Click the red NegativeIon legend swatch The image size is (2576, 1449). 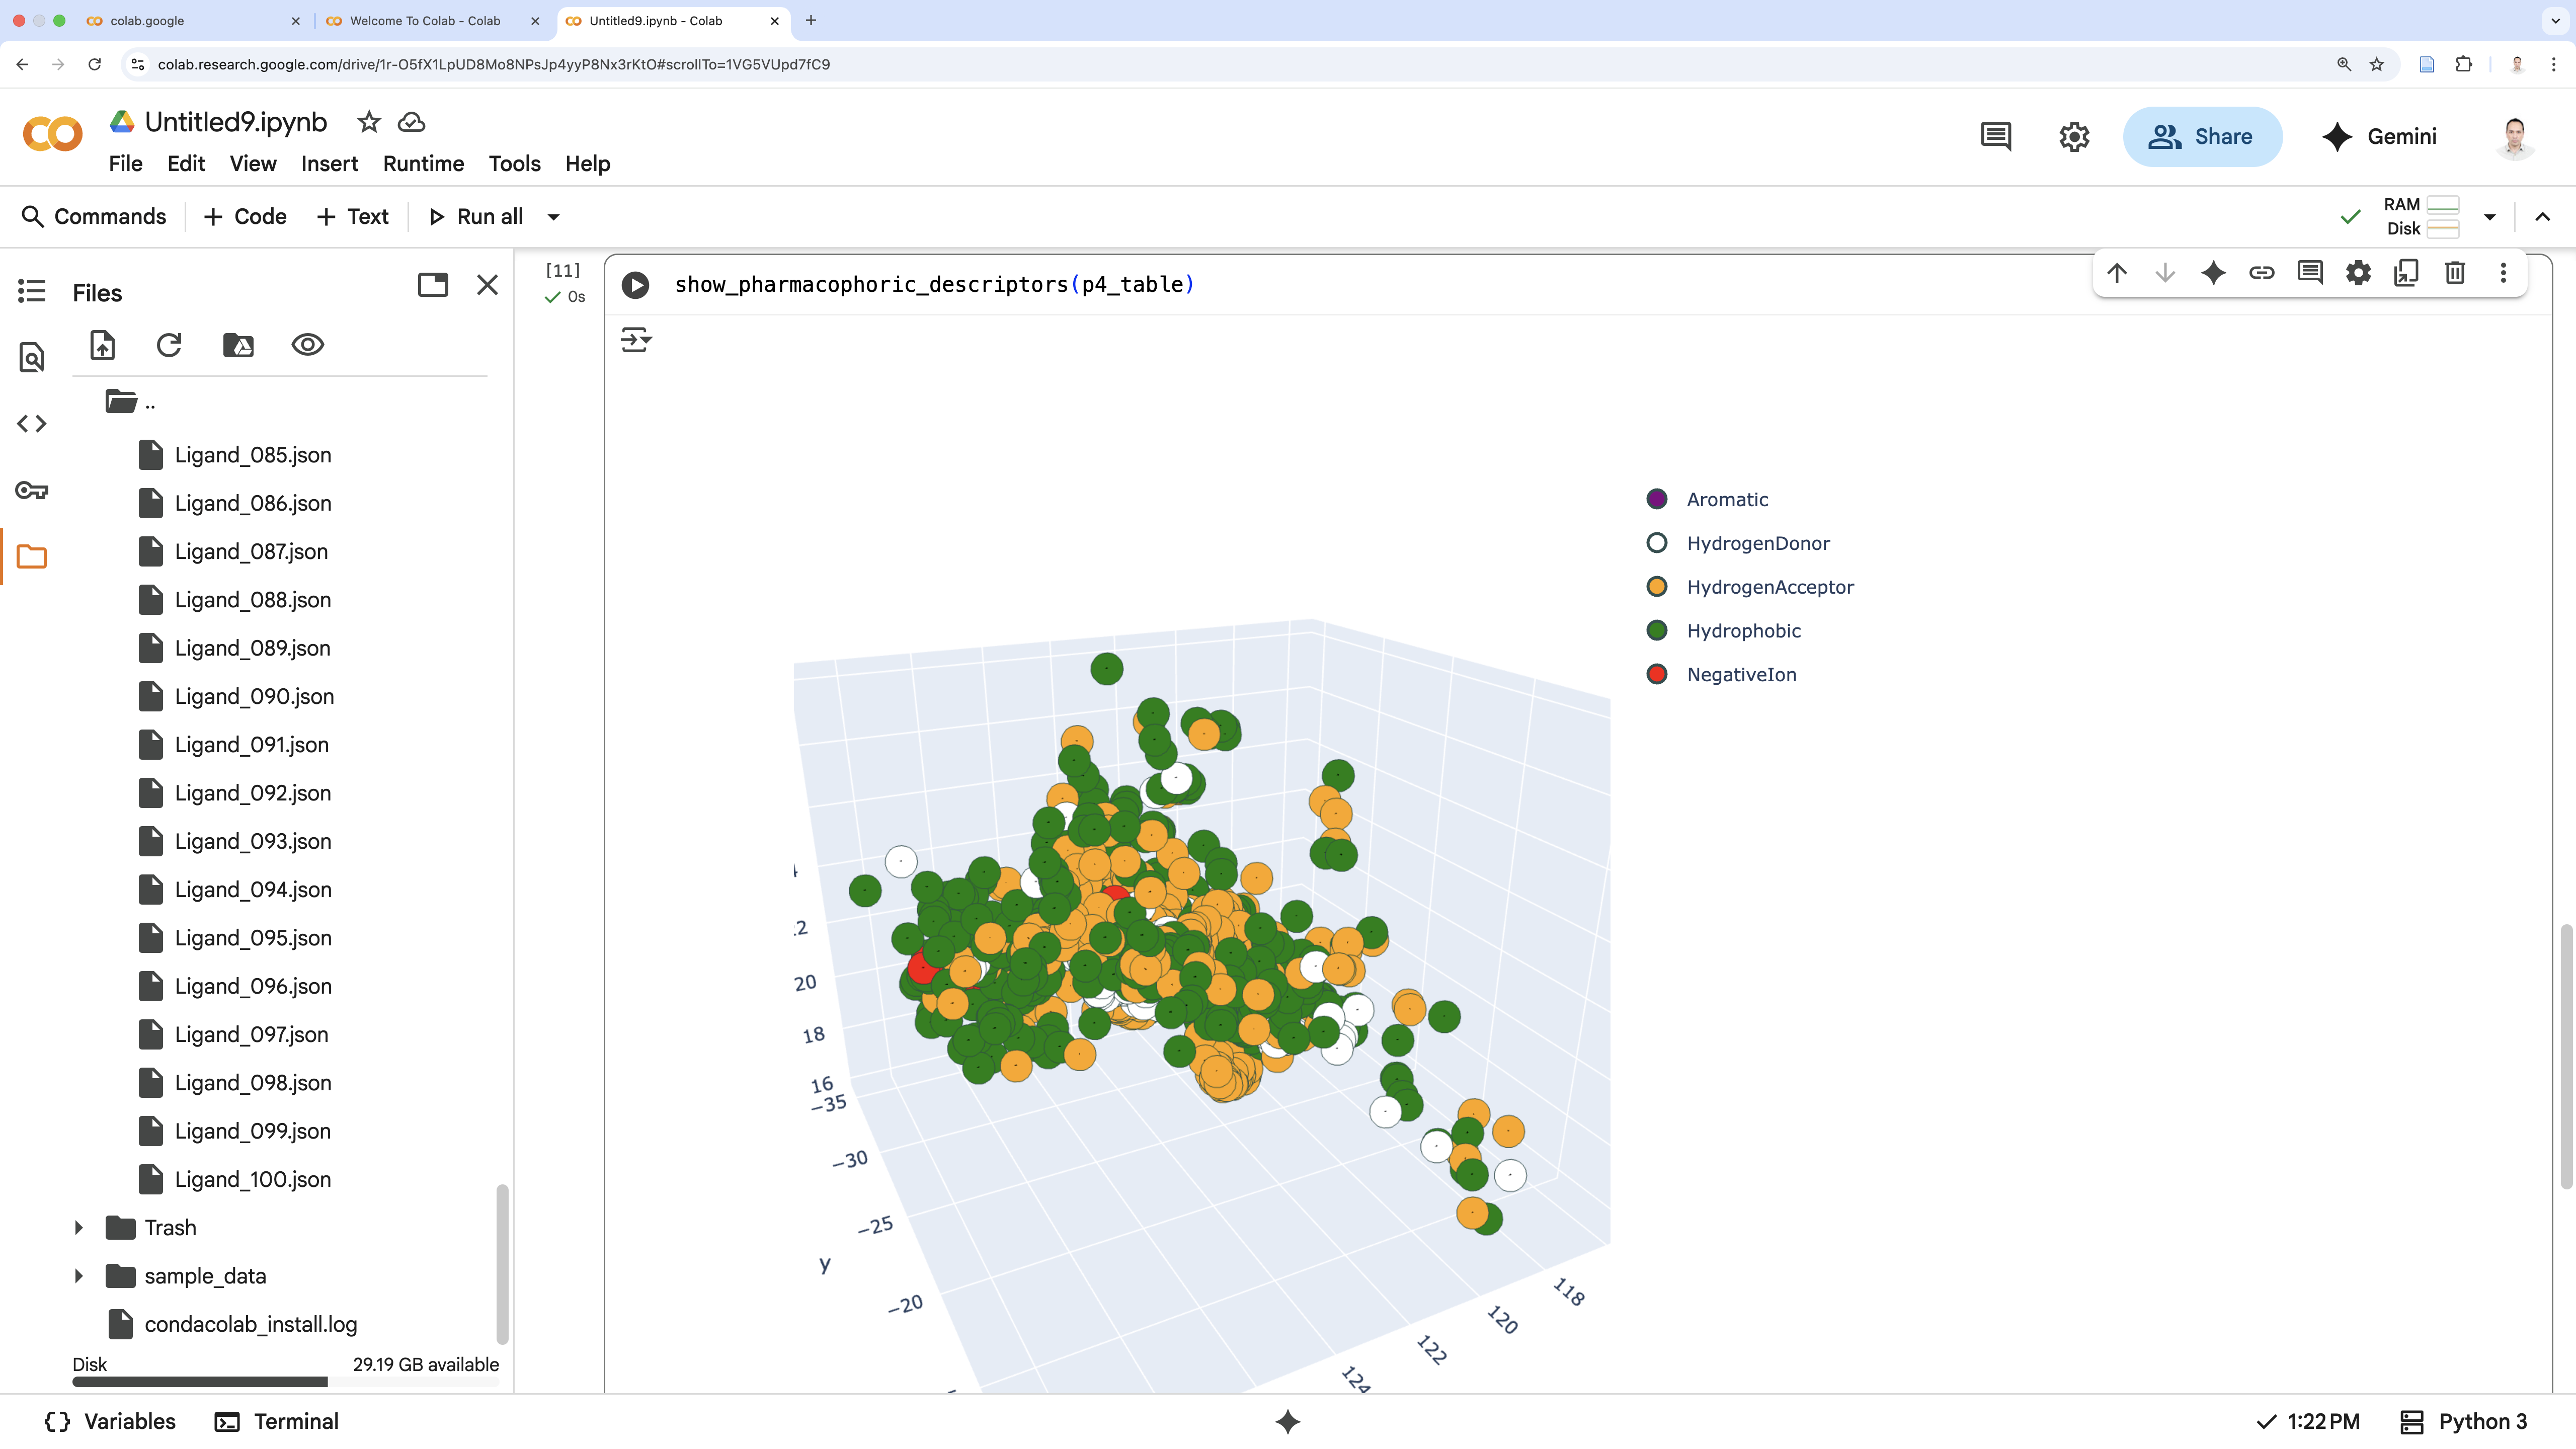(1657, 674)
